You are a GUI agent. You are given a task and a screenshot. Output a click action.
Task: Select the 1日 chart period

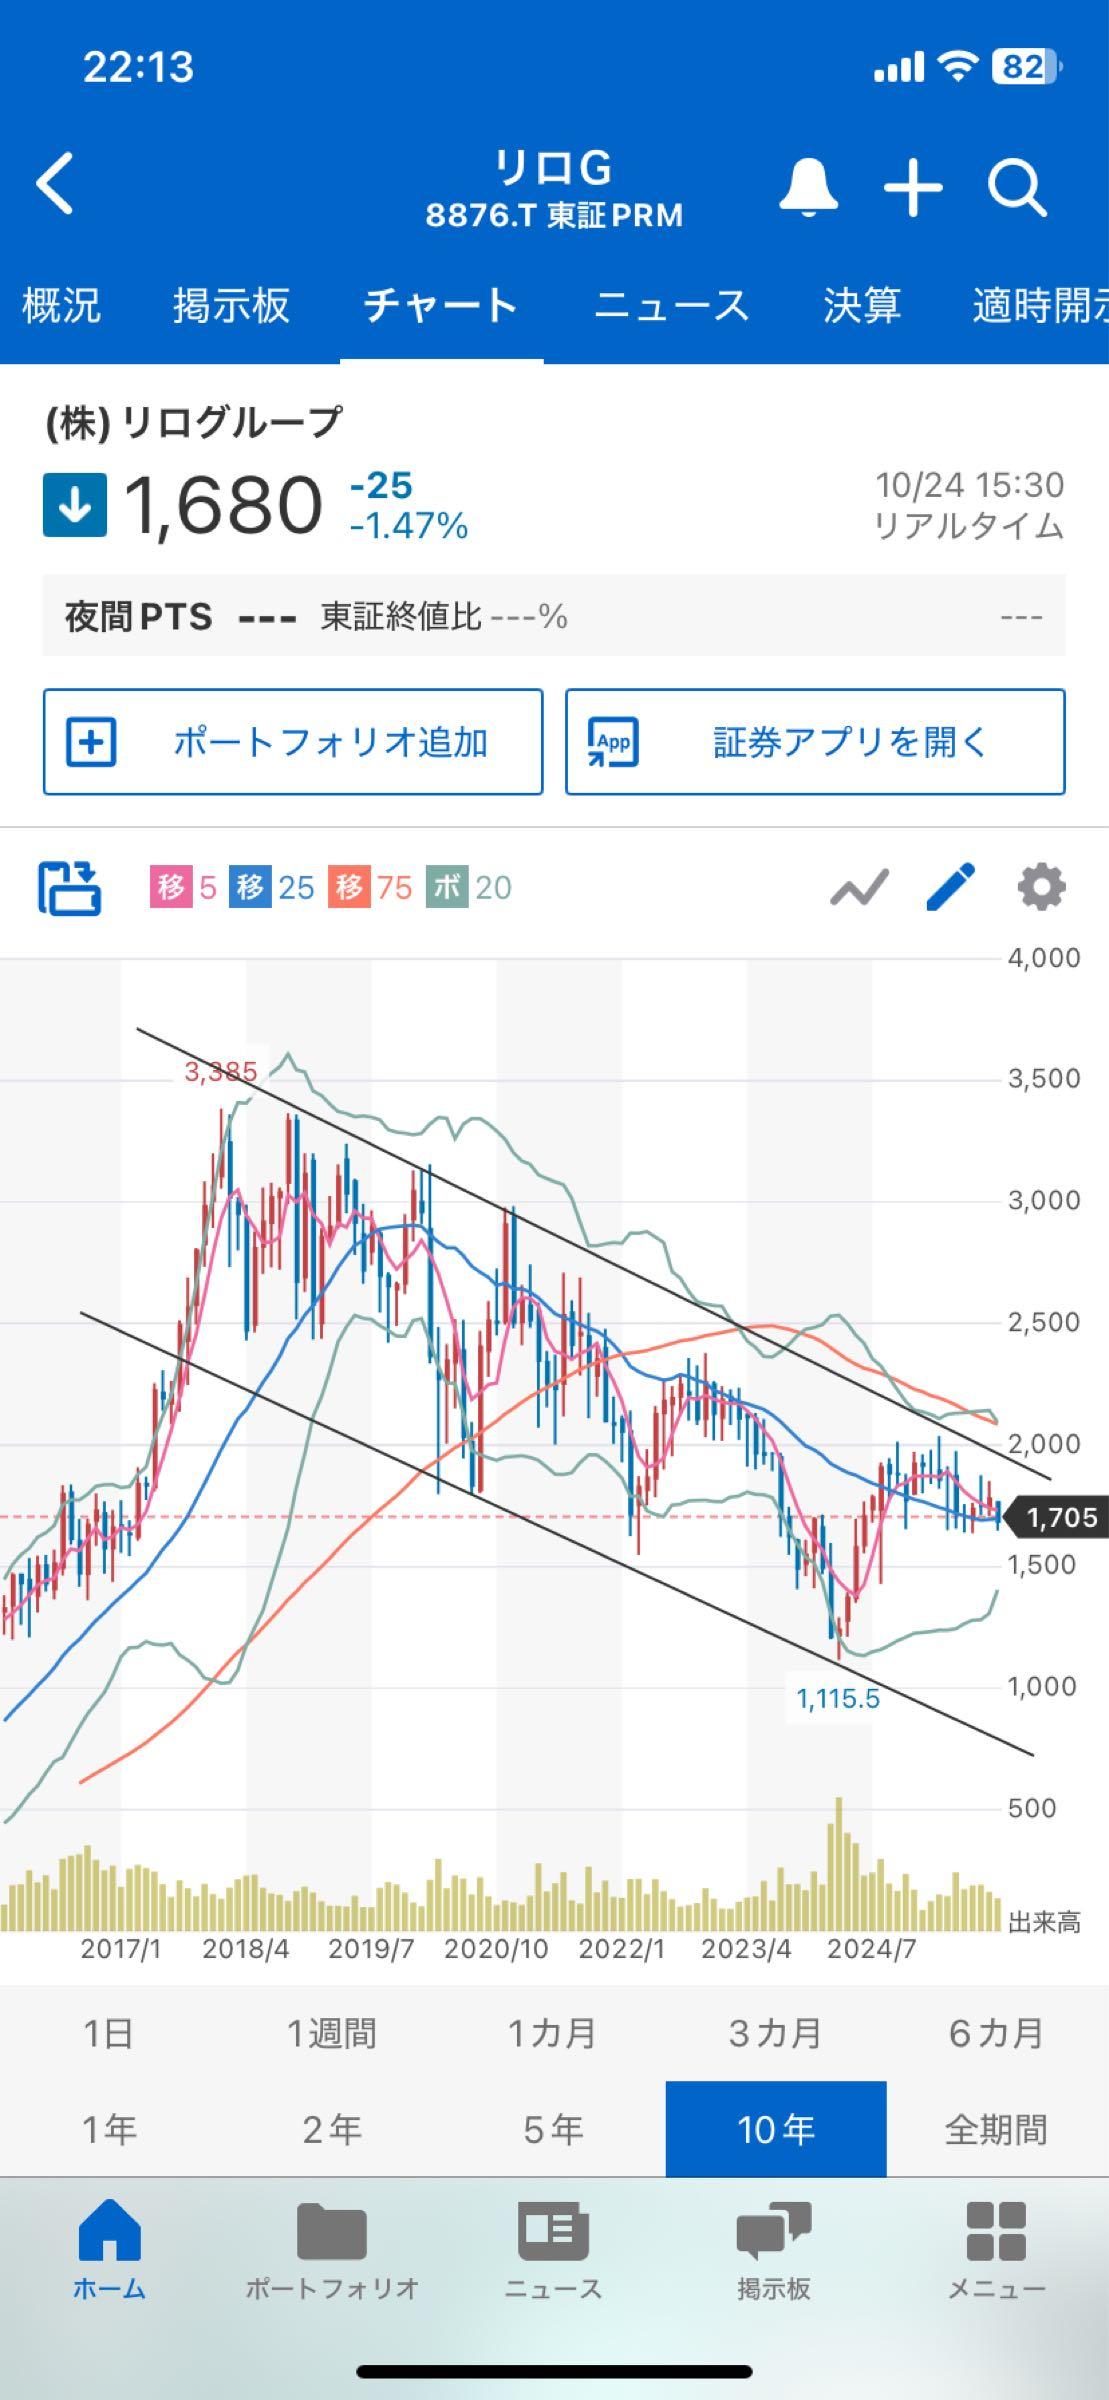[110, 2031]
